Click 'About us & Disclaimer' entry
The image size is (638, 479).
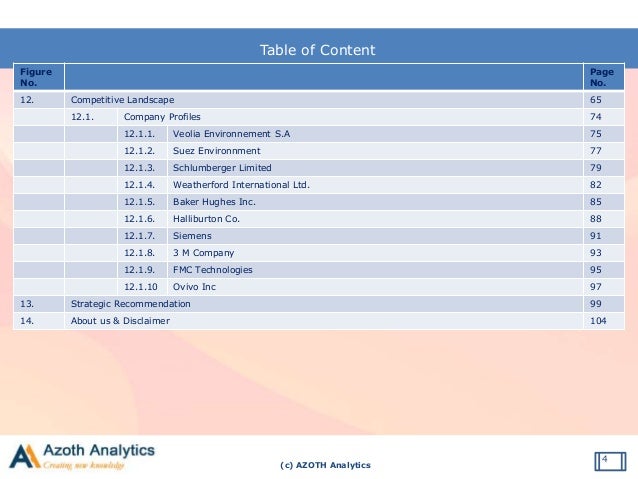pyautogui.click(x=120, y=321)
